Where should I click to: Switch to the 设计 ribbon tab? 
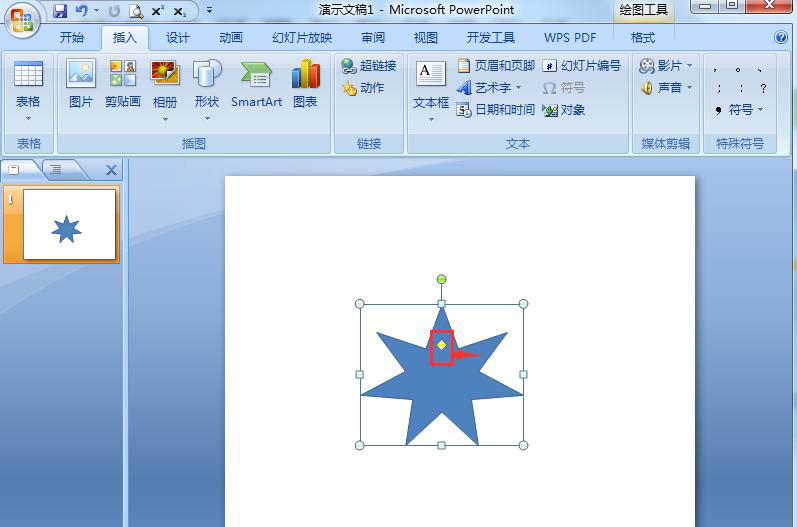tap(178, 38)
